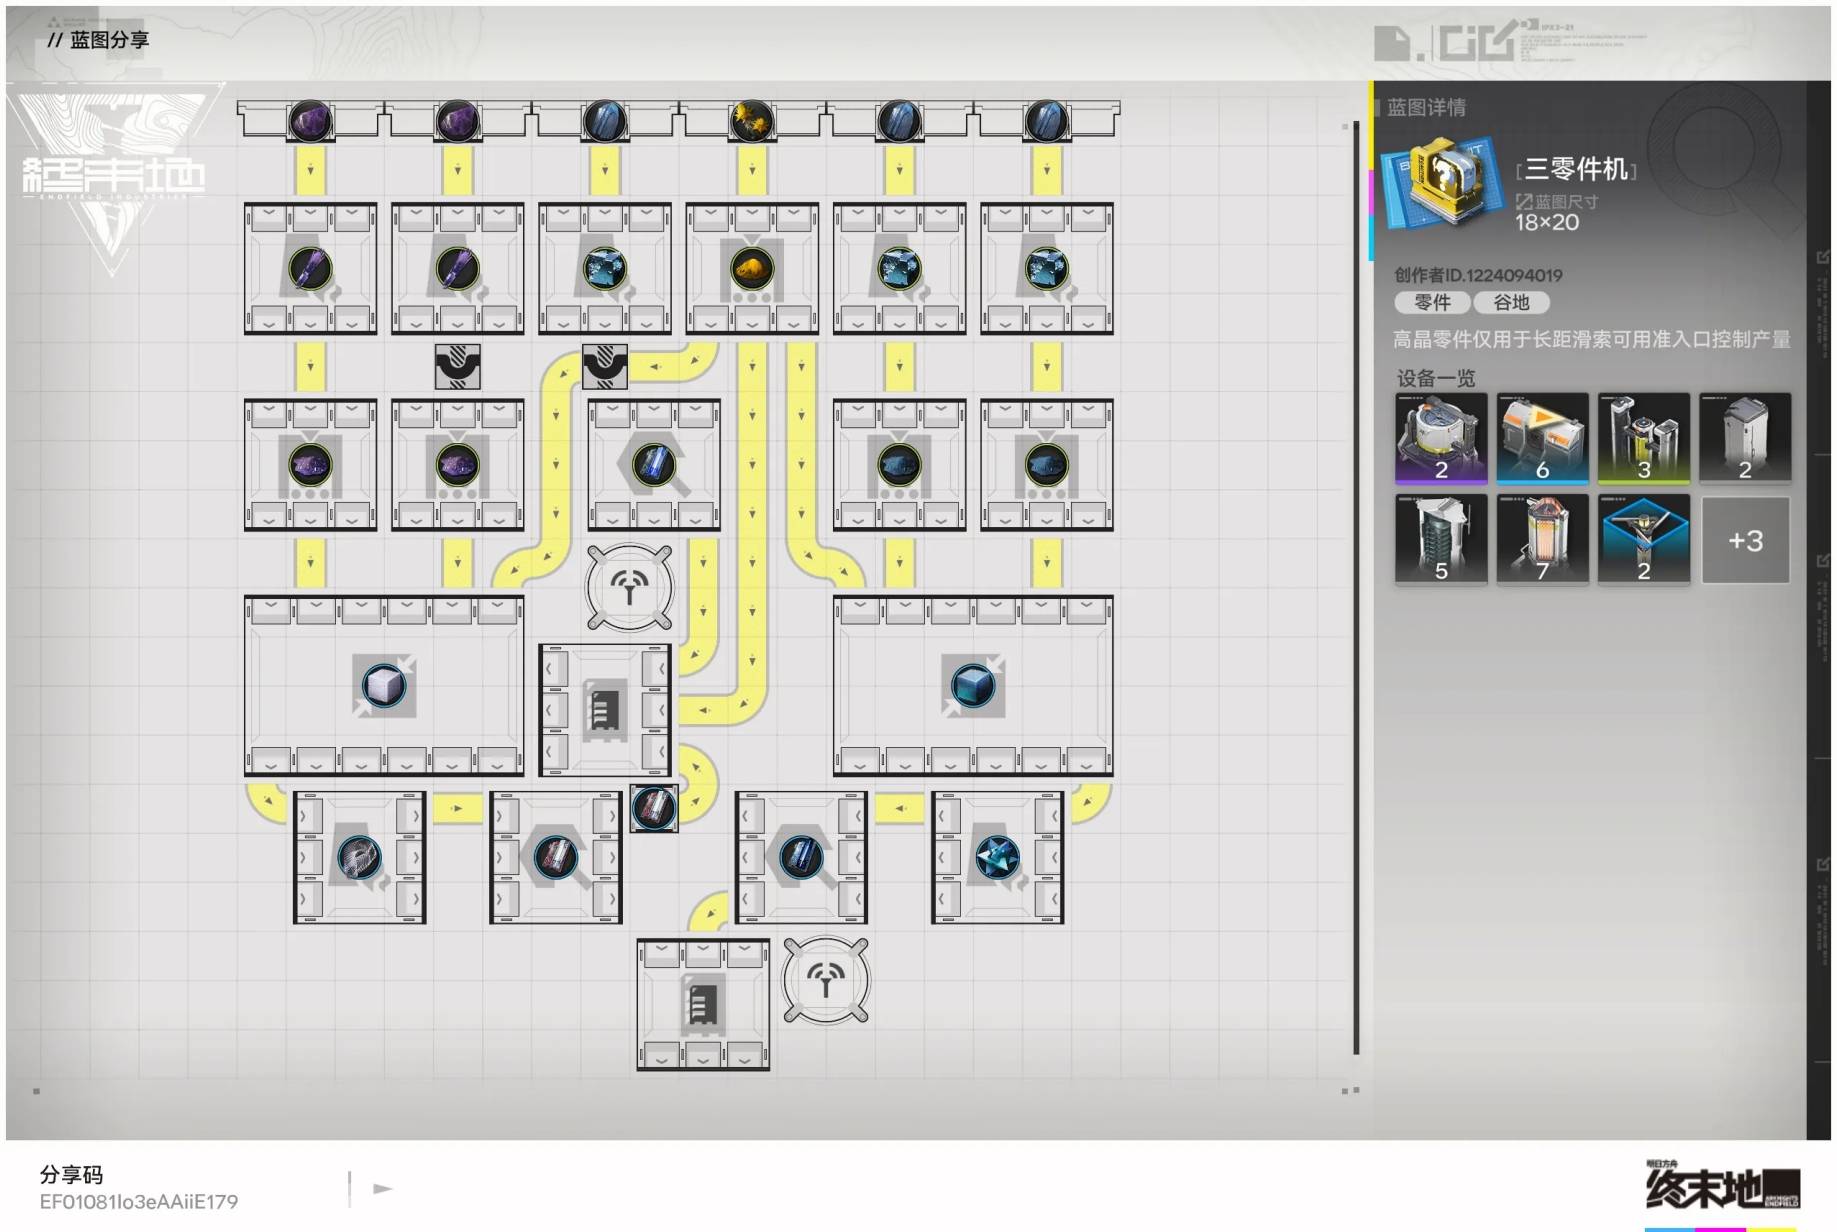
Task: Click the blue cube assembly machine
Action: [973, 686]
